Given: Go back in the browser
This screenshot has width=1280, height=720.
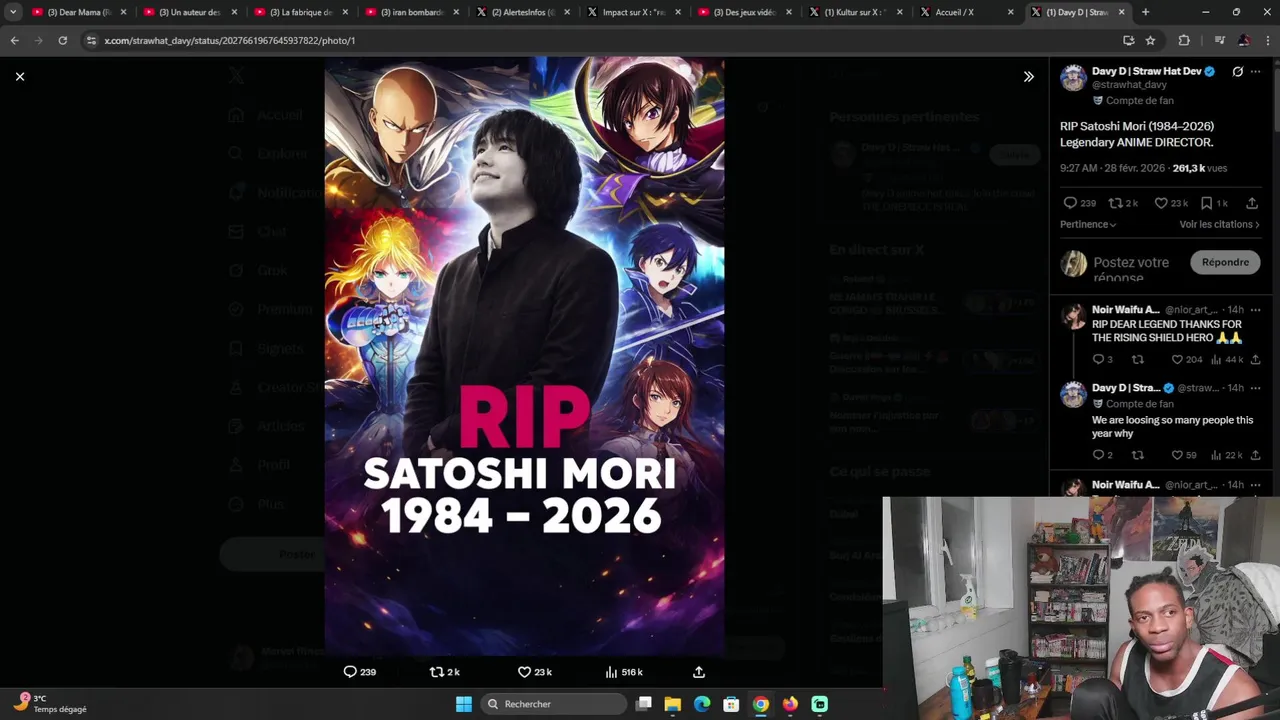Looking at the screenshot, I should click(14, 40).
